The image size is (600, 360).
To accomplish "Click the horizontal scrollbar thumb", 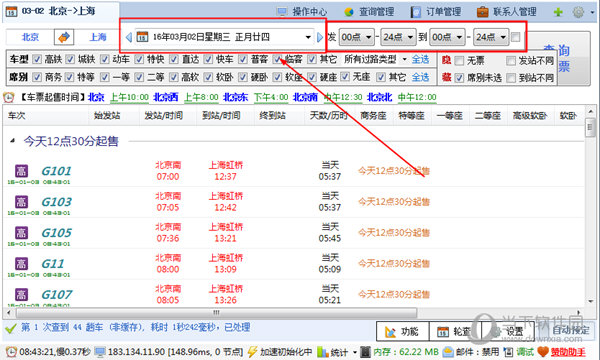I will [216, 313].
